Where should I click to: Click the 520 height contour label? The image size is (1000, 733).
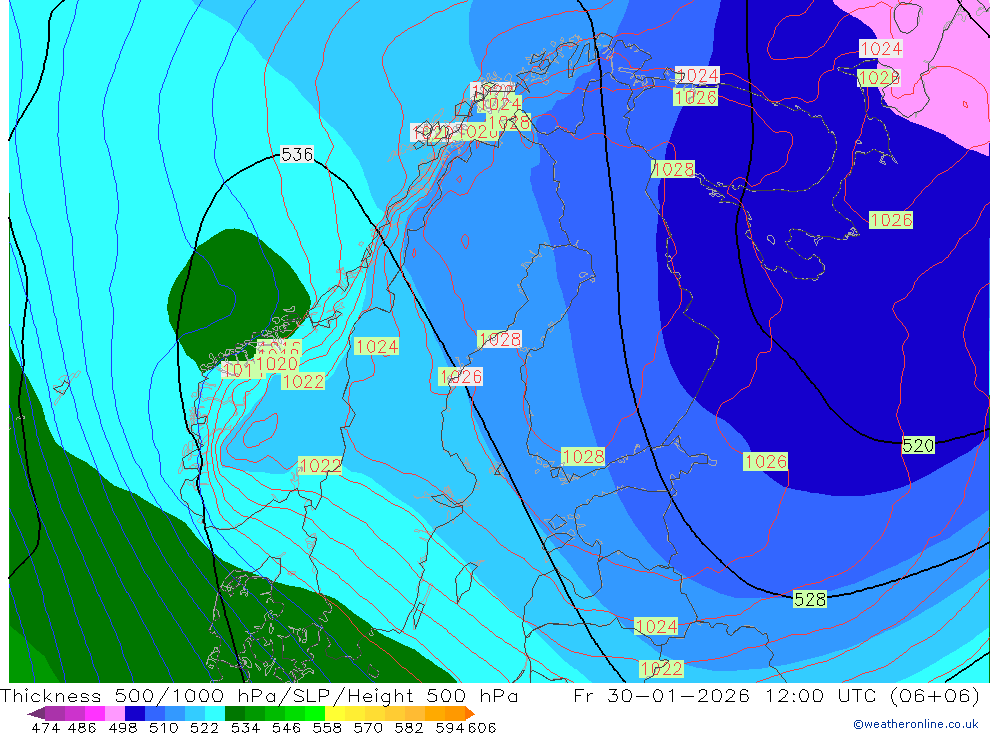[x=918, y=445]
